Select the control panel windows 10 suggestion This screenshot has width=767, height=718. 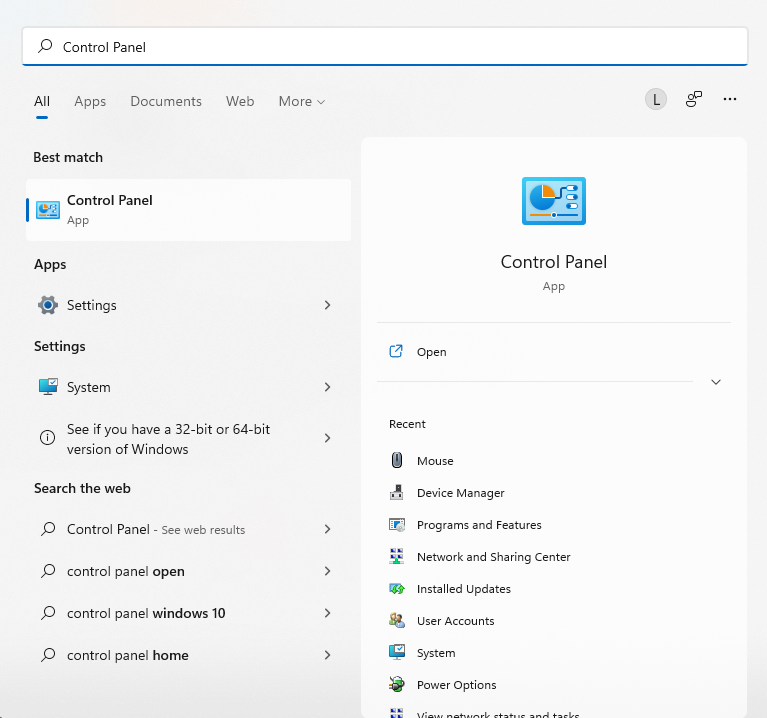pos(188,613)
